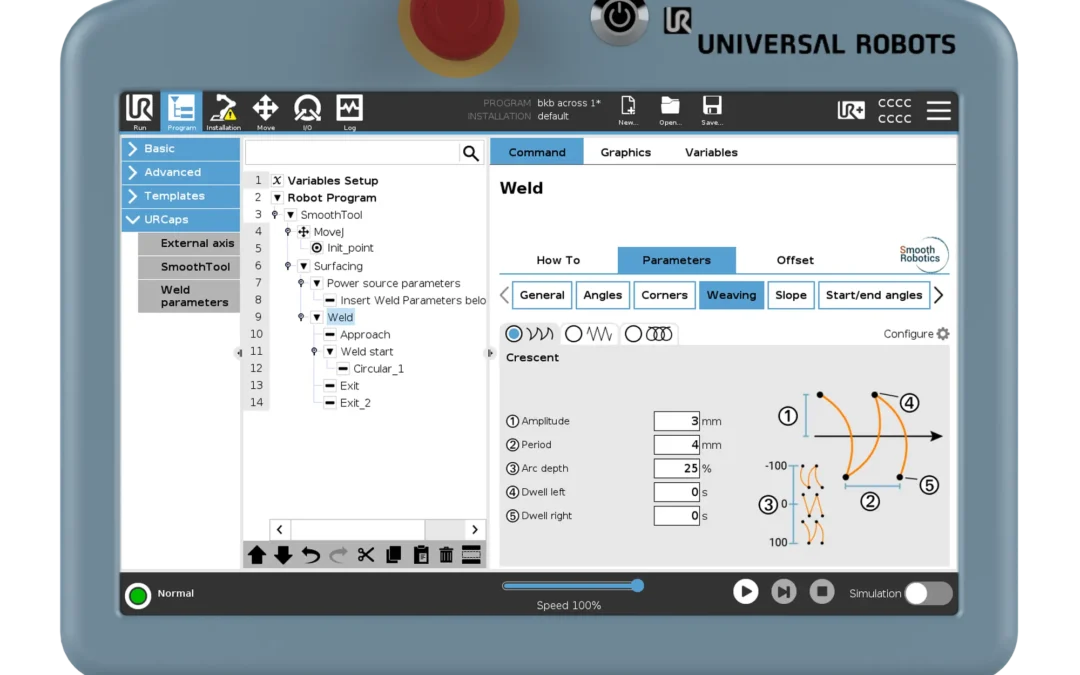Click the speed slider handle
The height and width of the screenshot is (675, 1080).
tap(637, 585)
